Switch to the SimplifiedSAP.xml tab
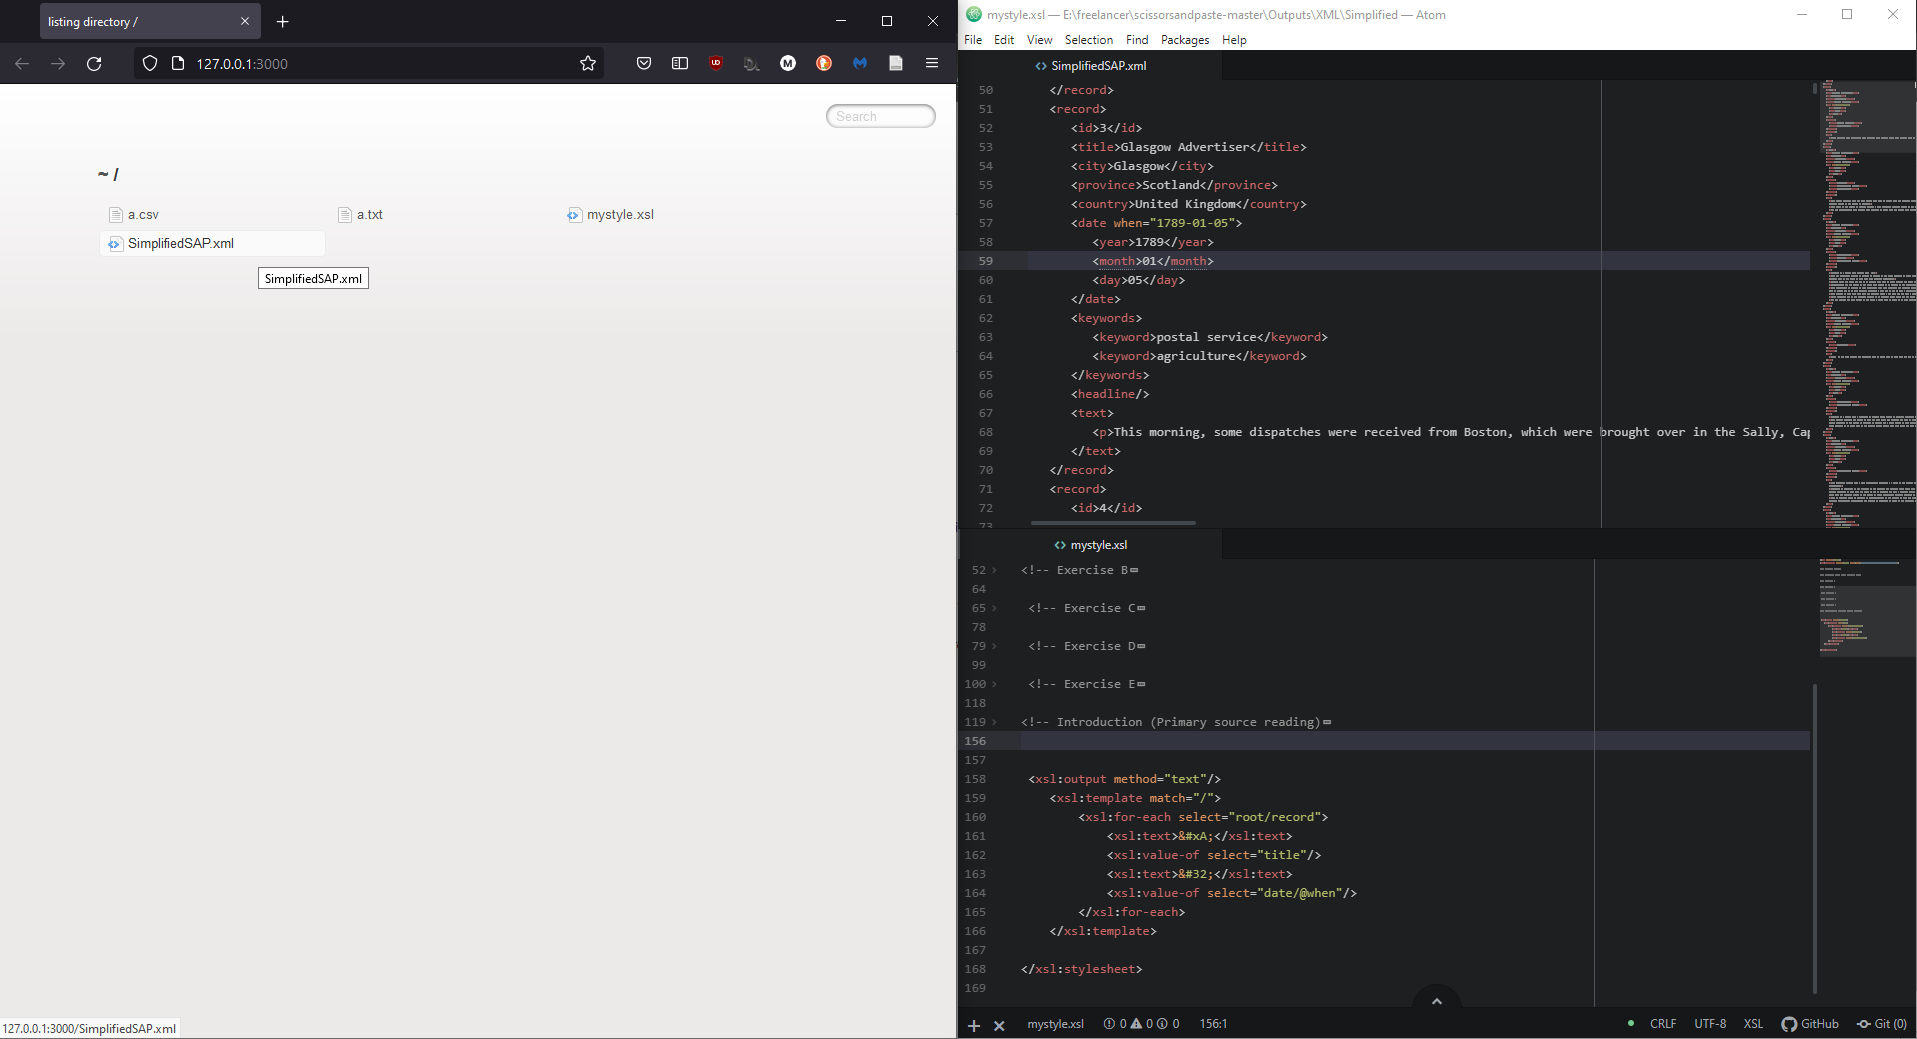Screen dimensions: 1917x1039 tap(1097, 66)
